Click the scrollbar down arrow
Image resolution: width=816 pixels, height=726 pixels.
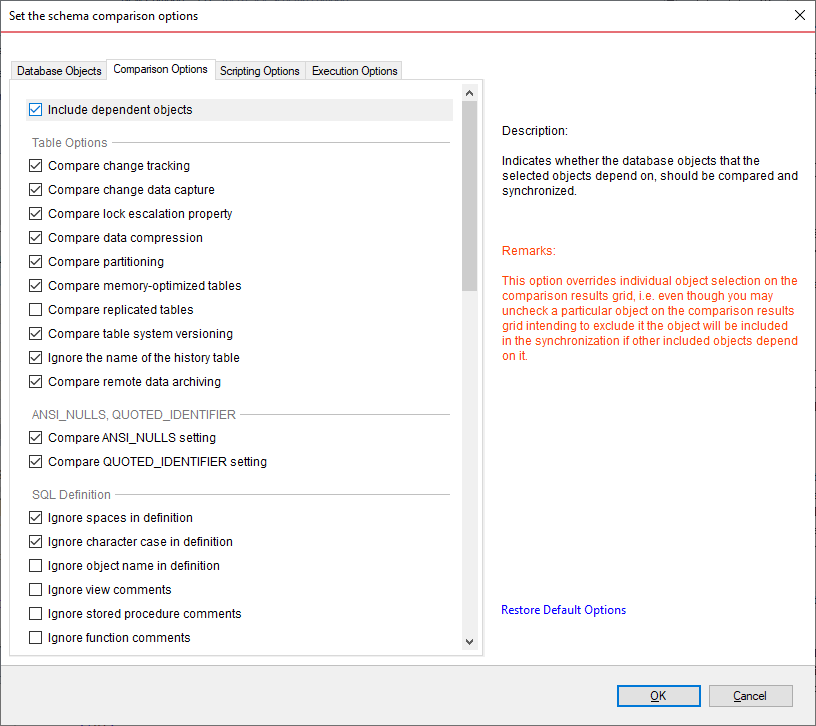tap(470, 641)
